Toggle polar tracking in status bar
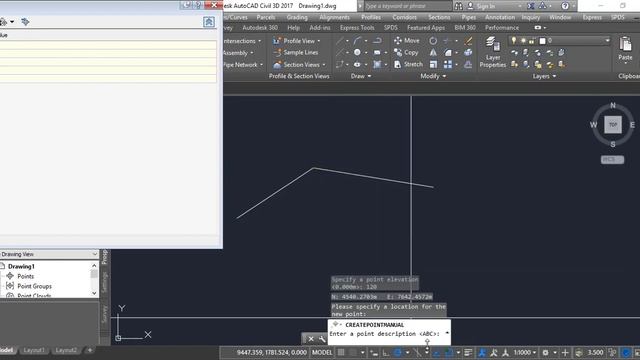640x360 pixels. [398, 352]
